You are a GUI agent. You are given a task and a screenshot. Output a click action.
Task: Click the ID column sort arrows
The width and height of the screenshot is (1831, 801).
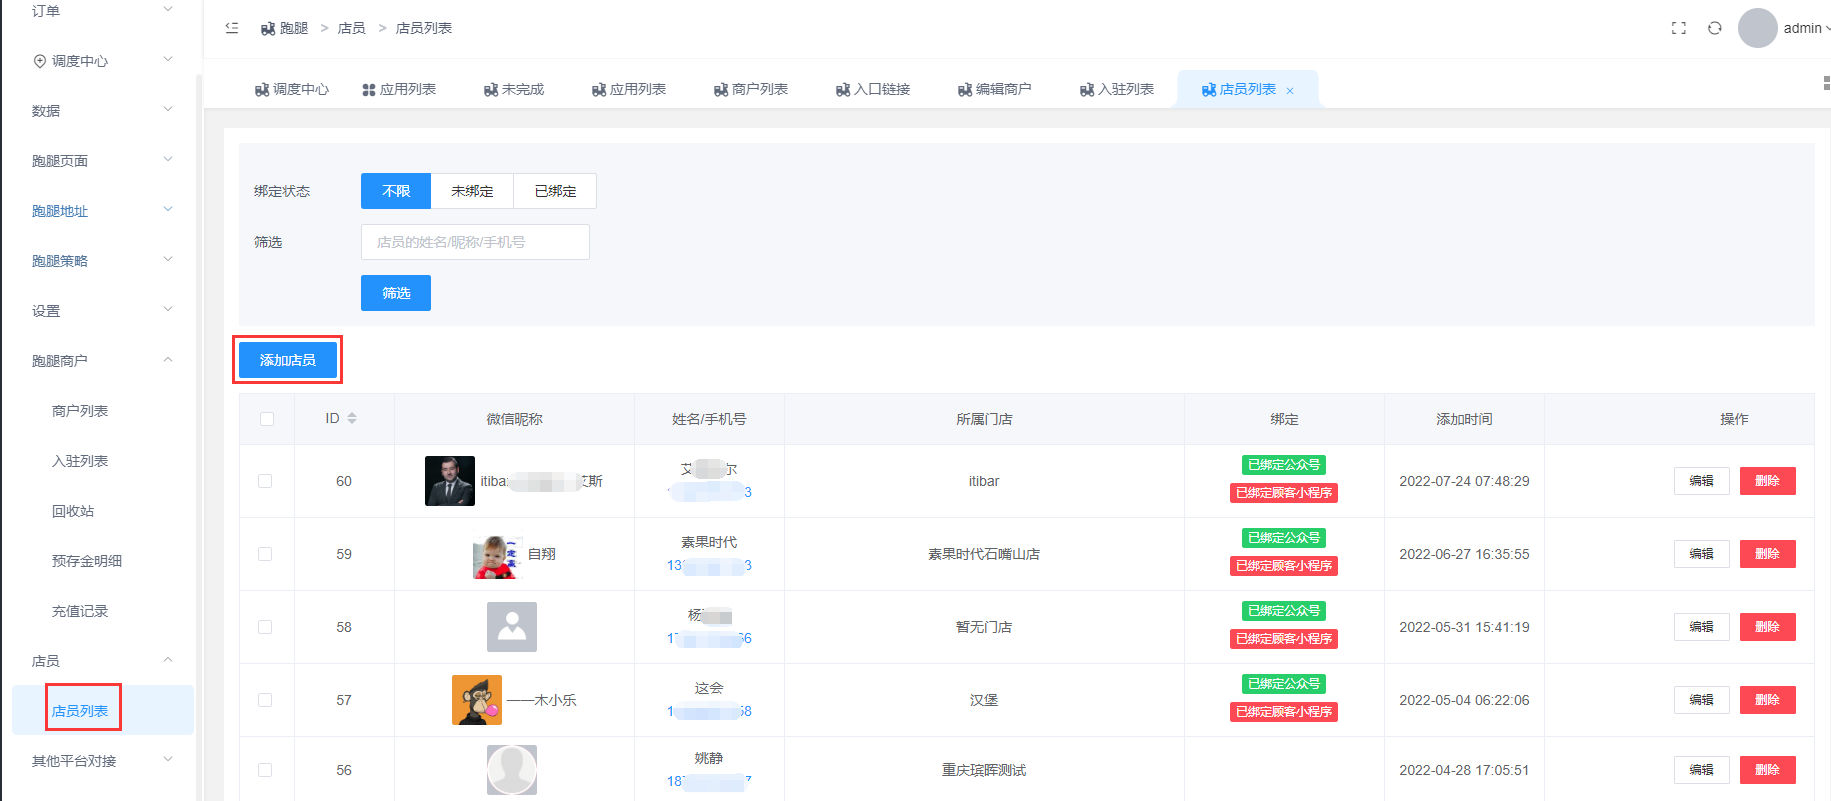pyautogui.click(x=352, y=418)
